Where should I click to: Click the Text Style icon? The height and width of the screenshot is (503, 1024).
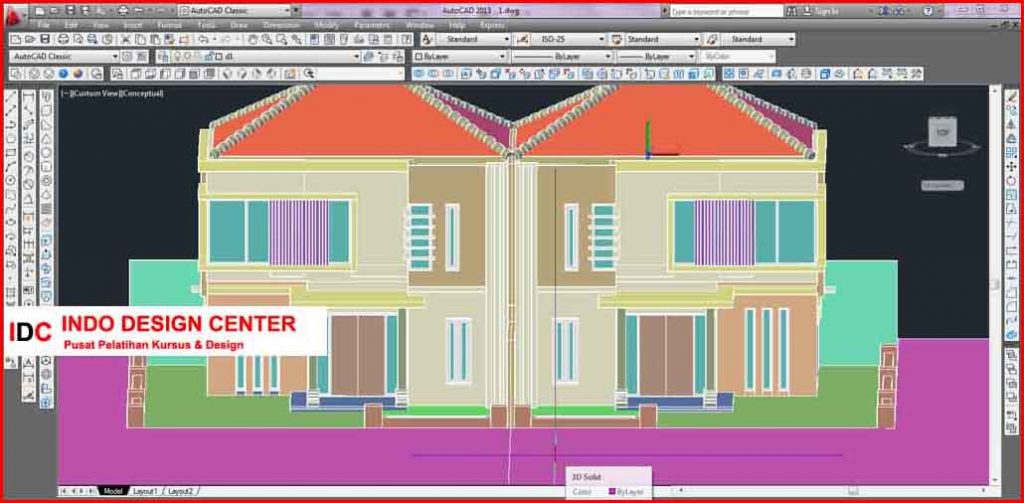pyautogui.click(x=428, y=39)
